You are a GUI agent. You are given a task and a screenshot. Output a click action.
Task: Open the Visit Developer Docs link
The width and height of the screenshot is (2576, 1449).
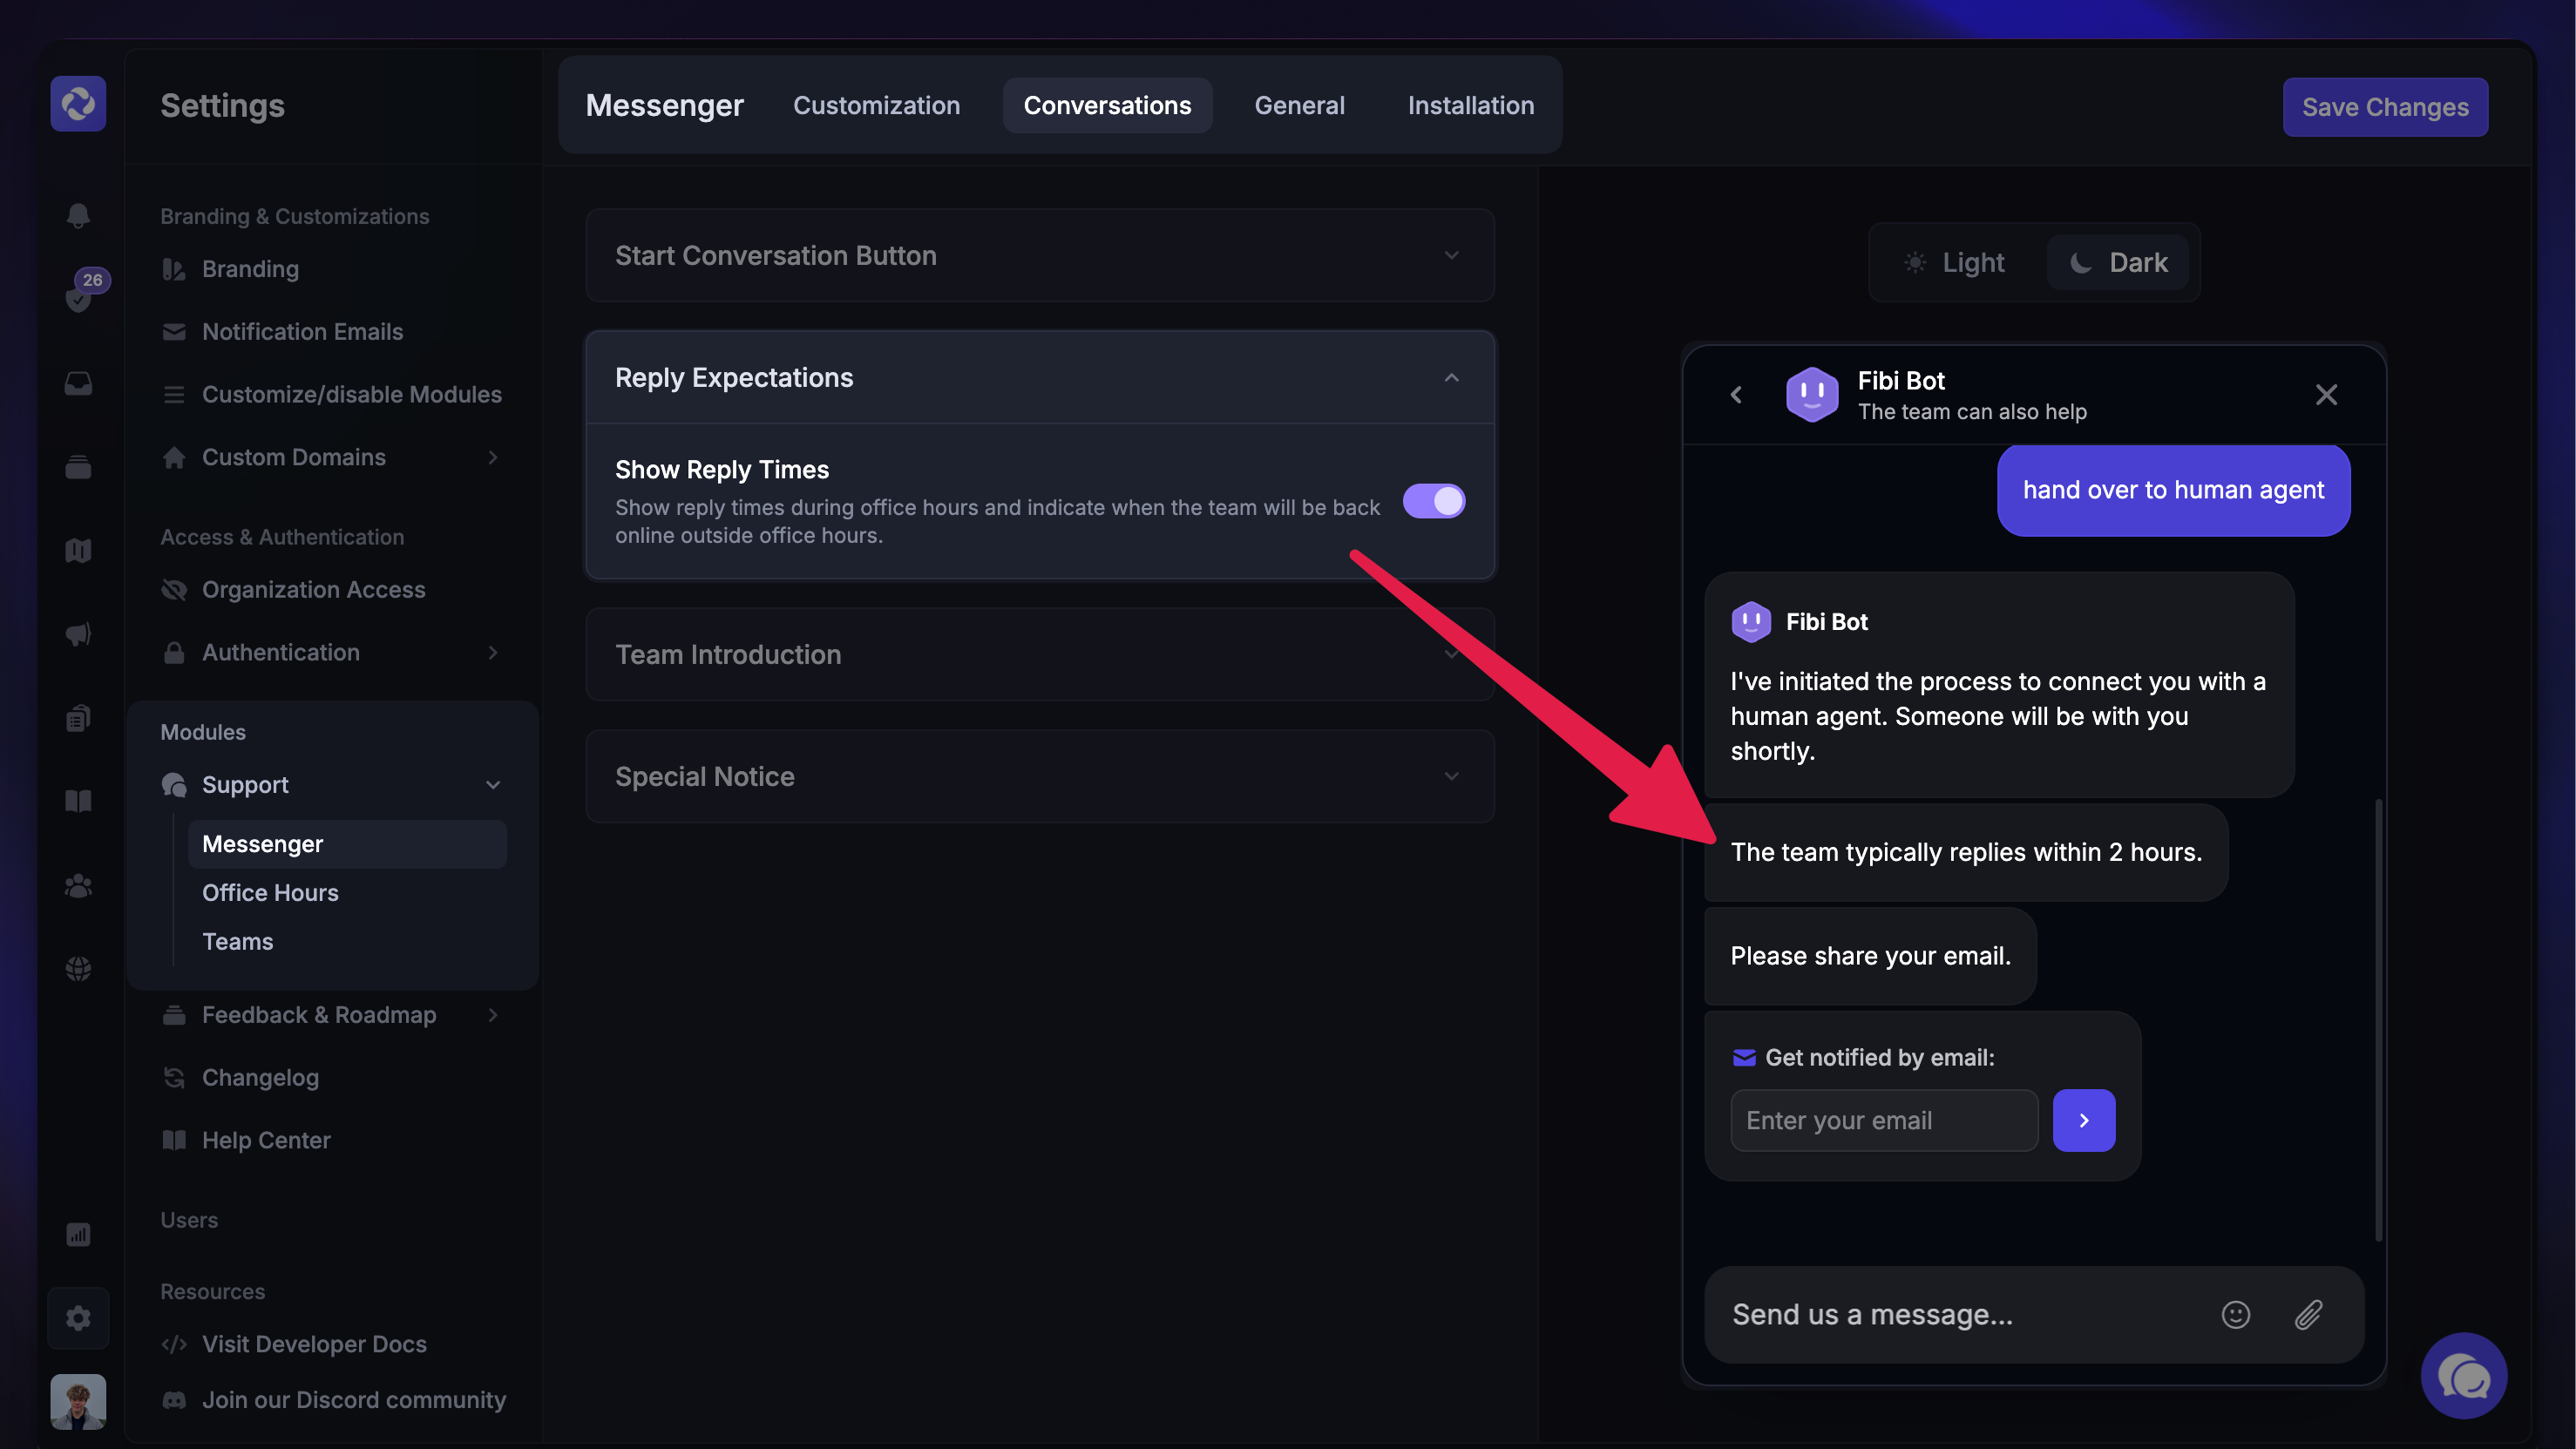313,1344
